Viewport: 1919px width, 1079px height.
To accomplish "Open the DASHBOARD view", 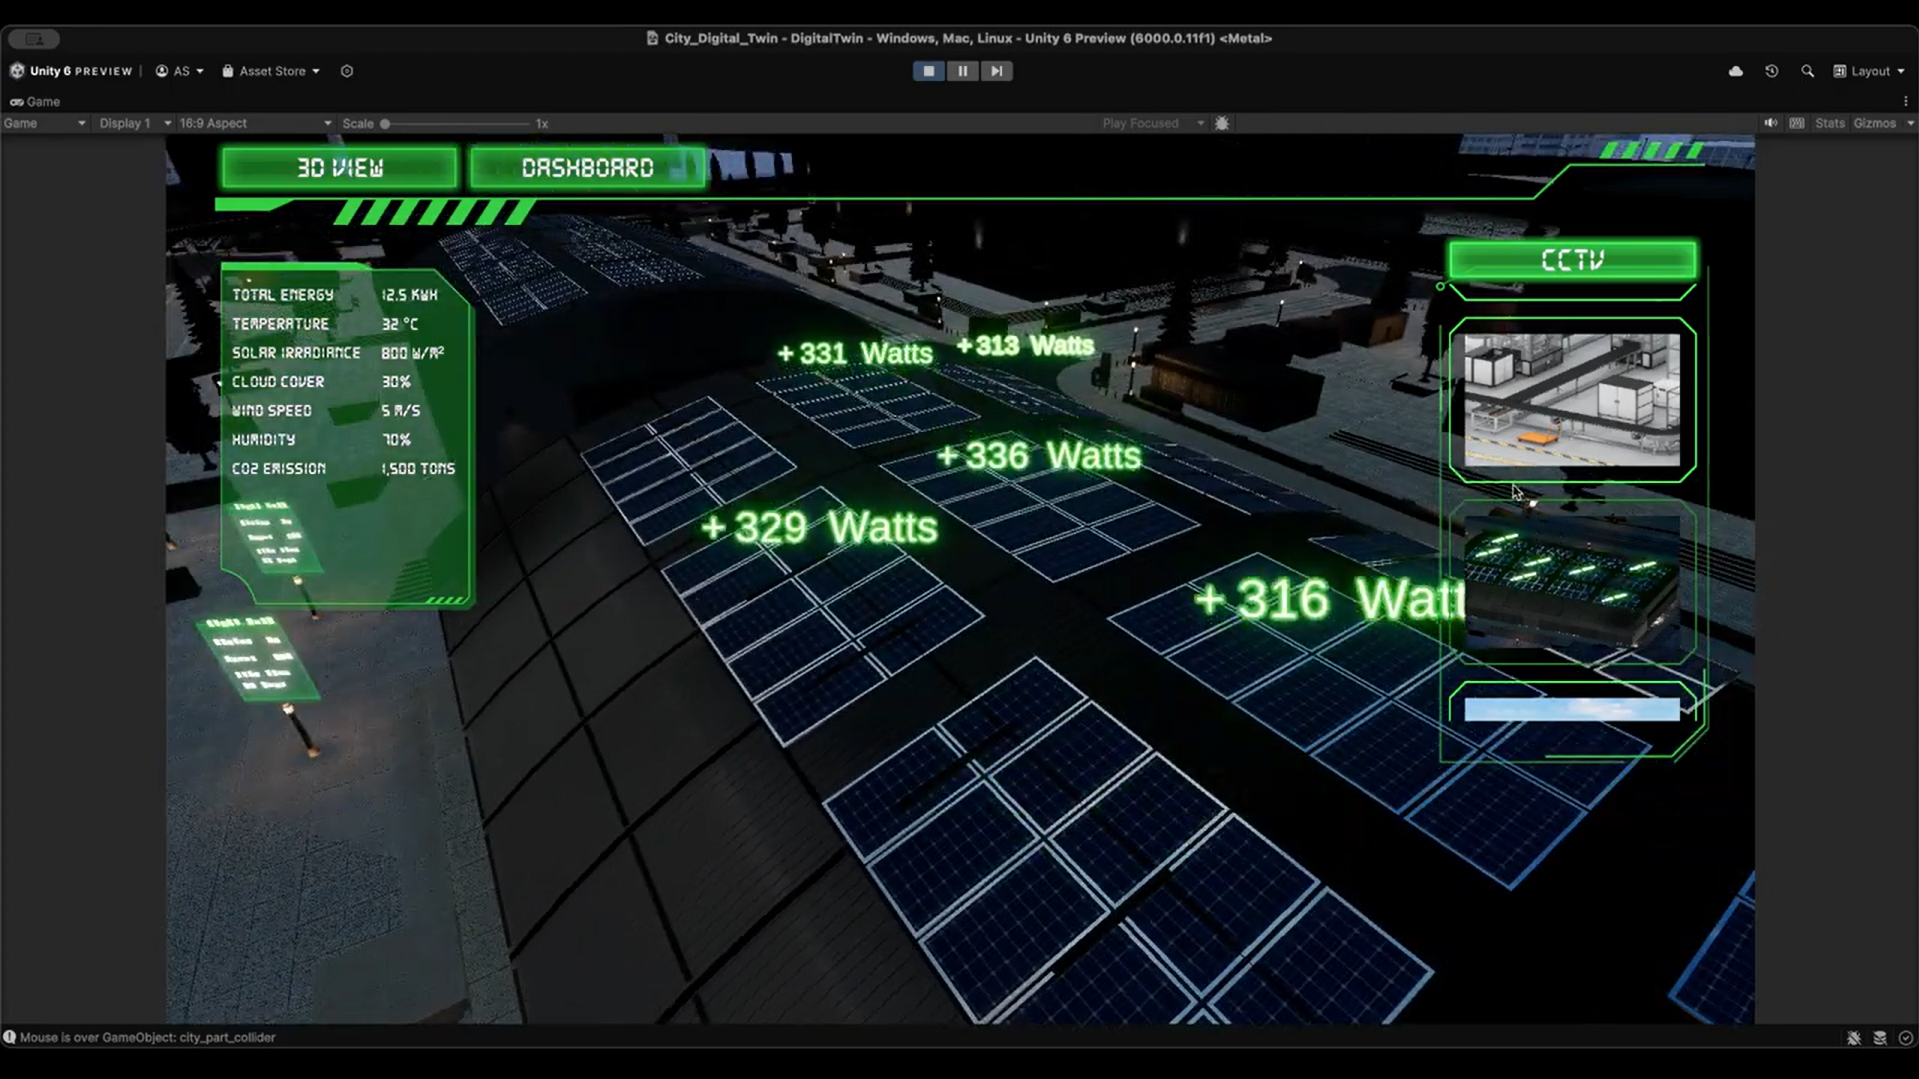I will pos(588,168).
